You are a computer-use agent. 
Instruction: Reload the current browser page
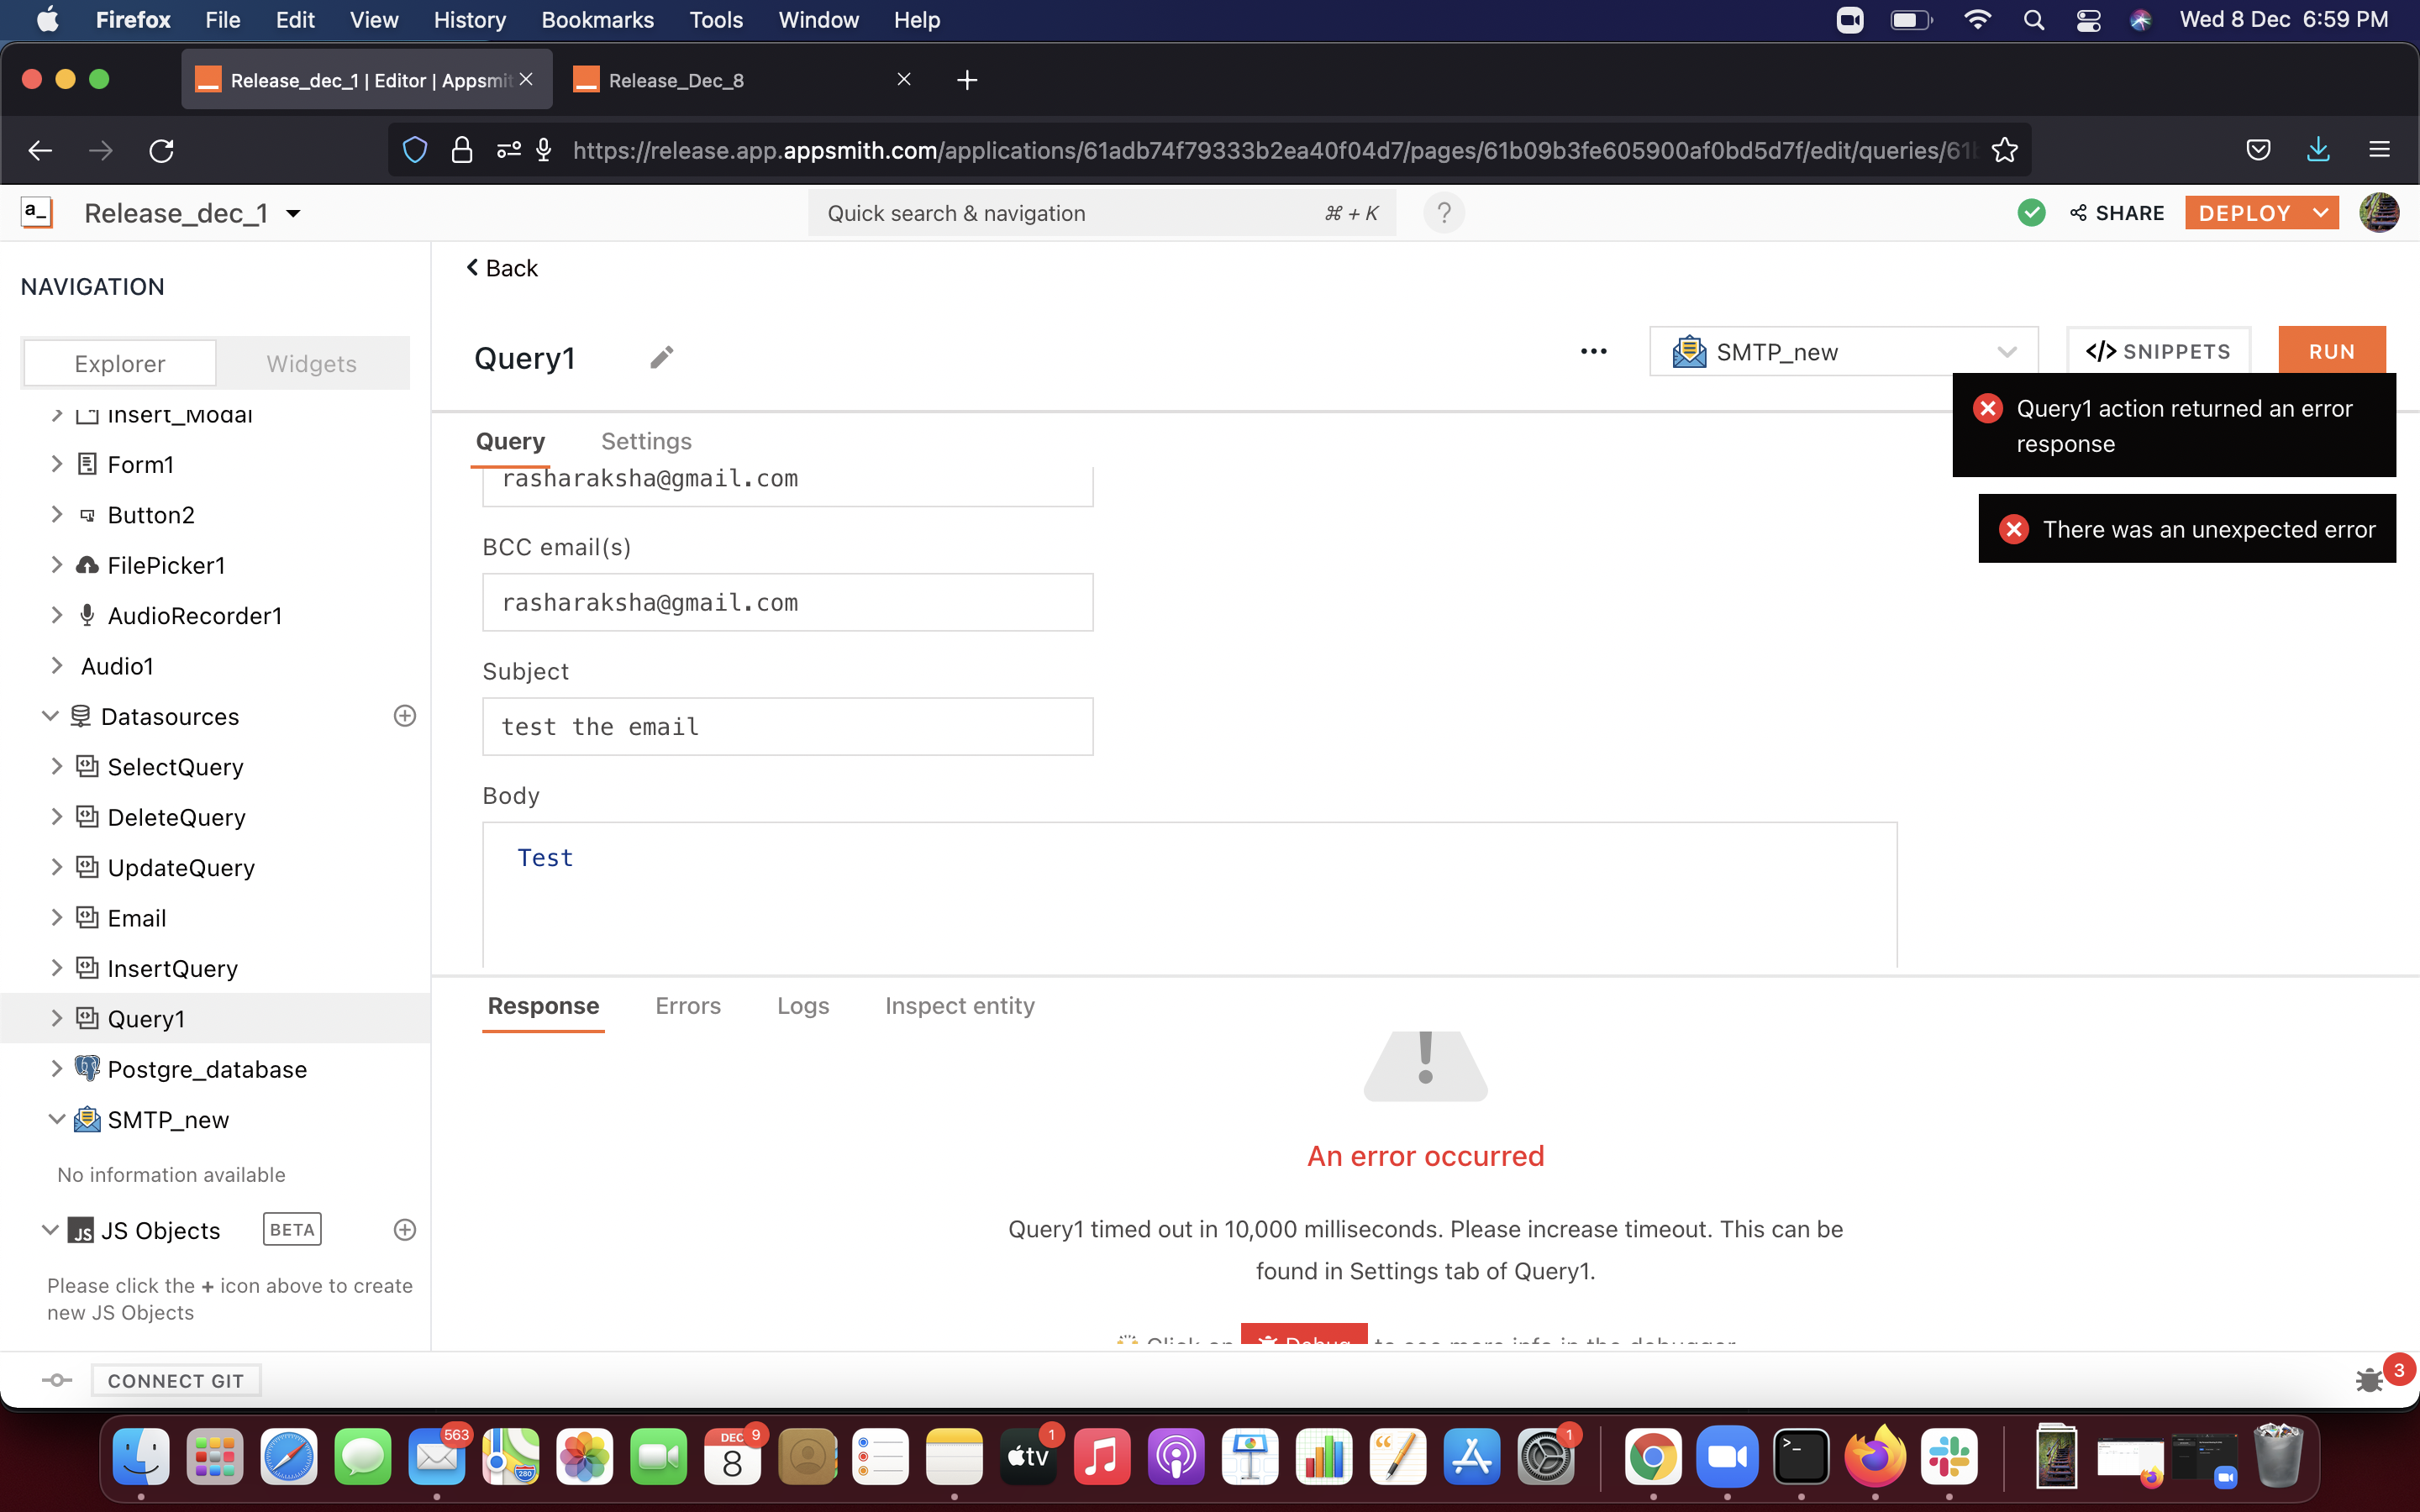[x=161, y=150]
